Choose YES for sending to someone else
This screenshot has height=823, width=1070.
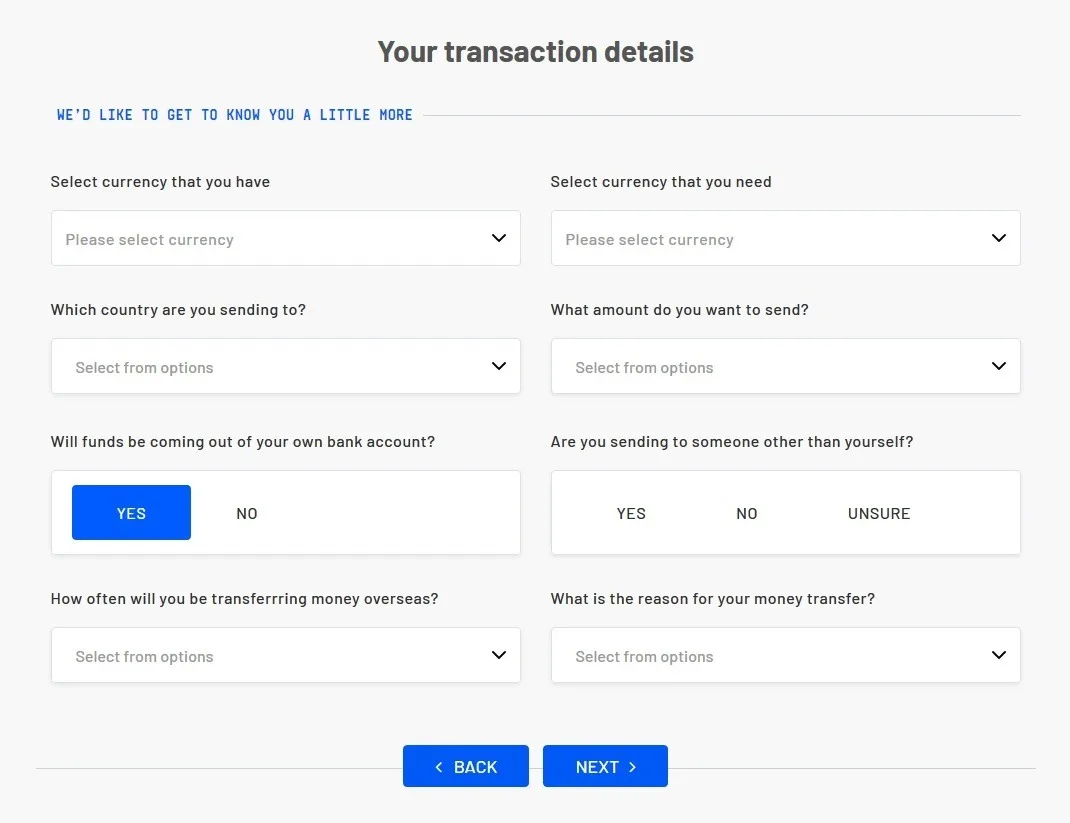pyautogui.click(x=631, y=513)
